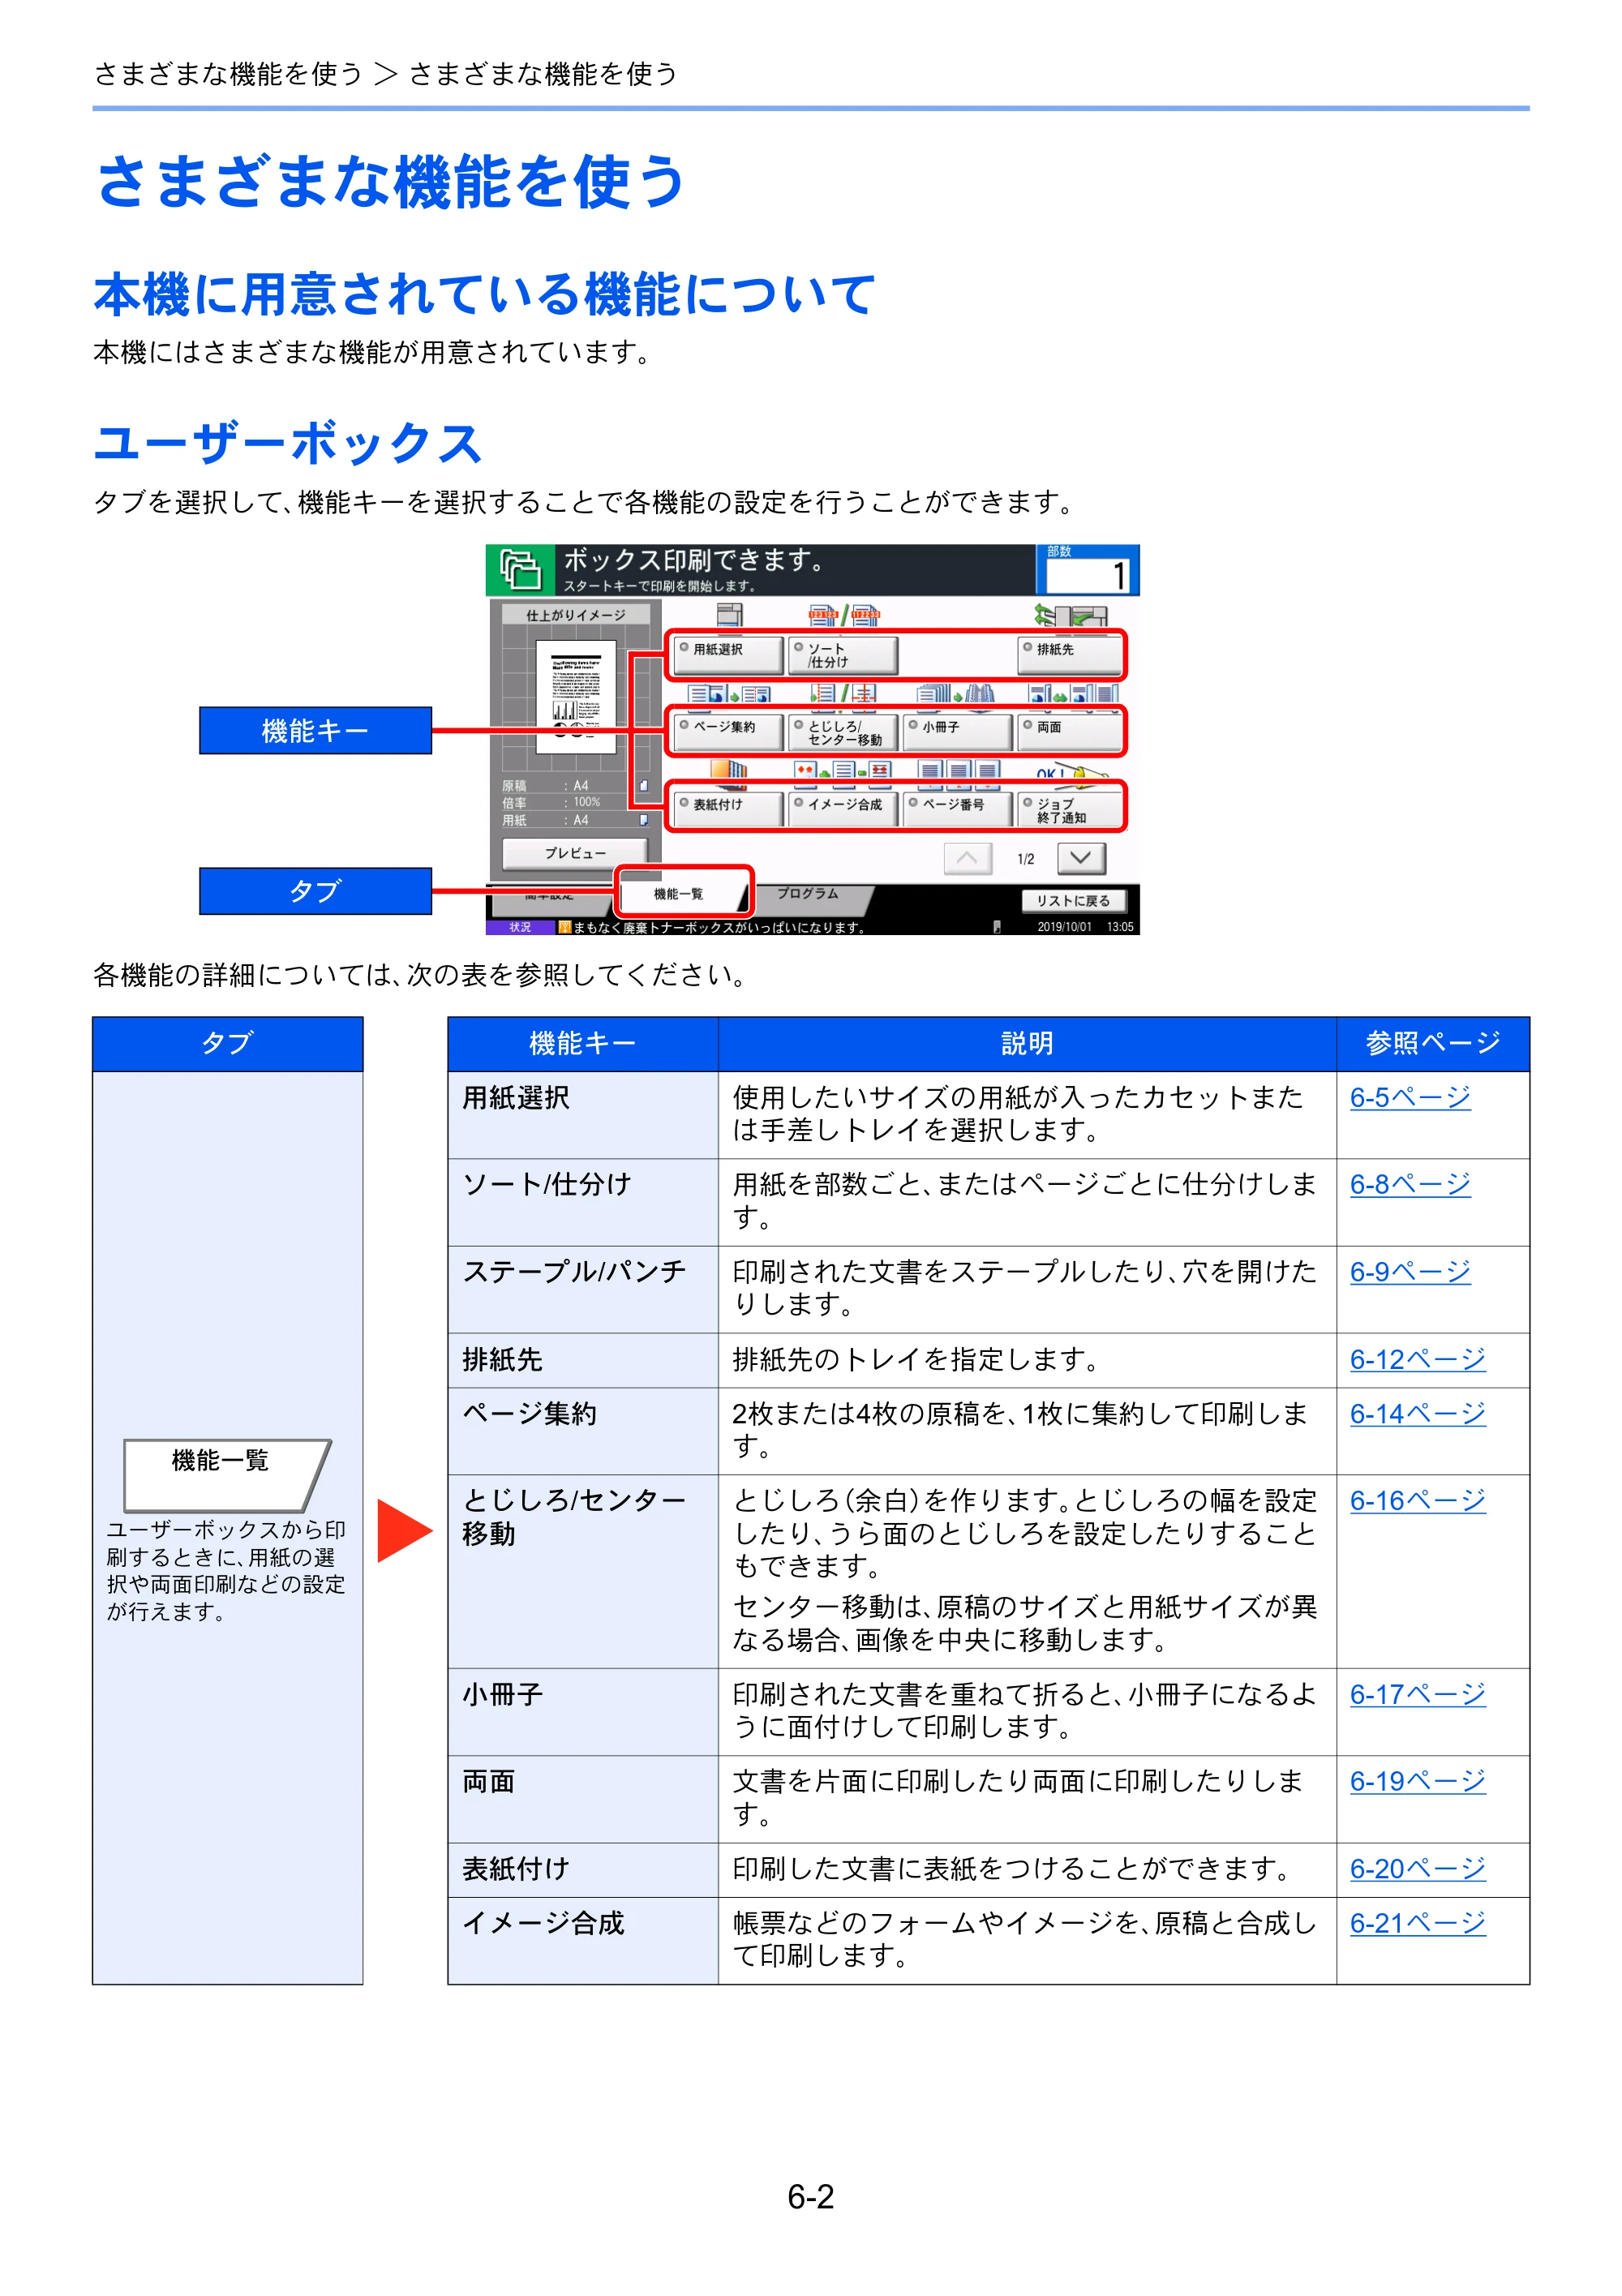Click the page combine icon above ページ集約
This screenshot has width=1622, height=2296.
click(729, 694)
